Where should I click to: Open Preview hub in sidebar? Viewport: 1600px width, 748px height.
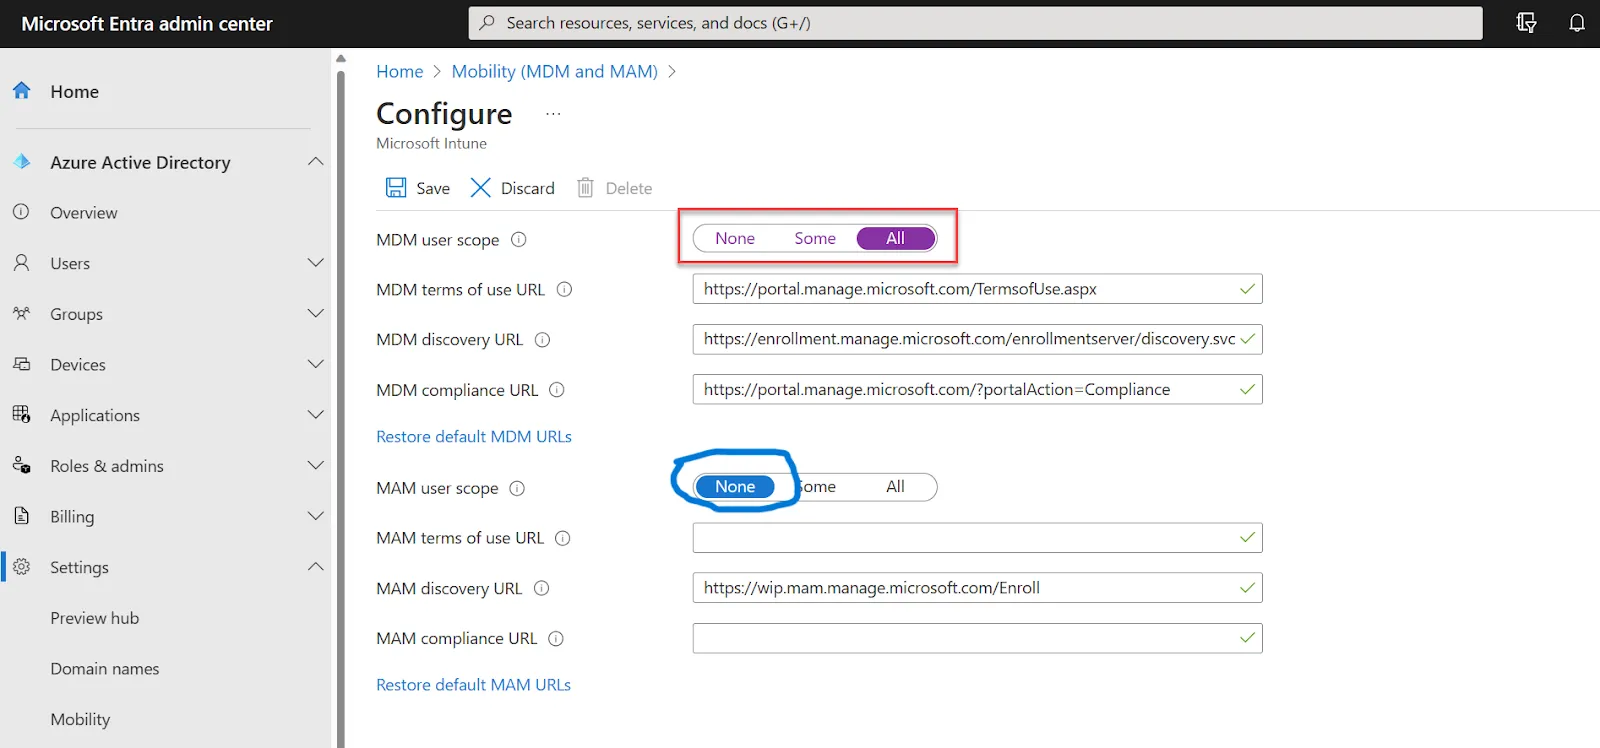[95, 618]
